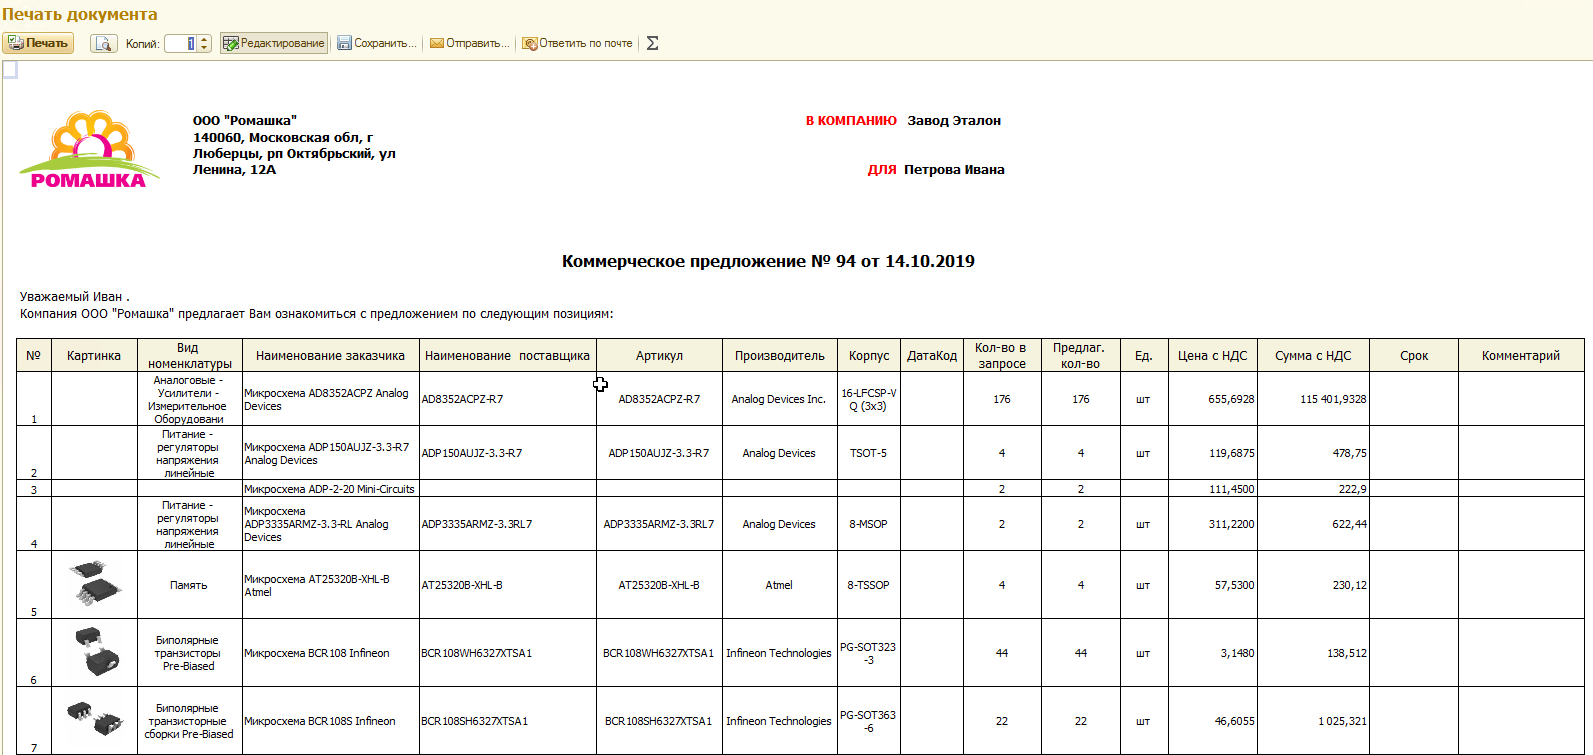This screenshot has width=1593, height=755.
Task: Select the BCR108S Infineon chip picture
Action: pos(95,718)
